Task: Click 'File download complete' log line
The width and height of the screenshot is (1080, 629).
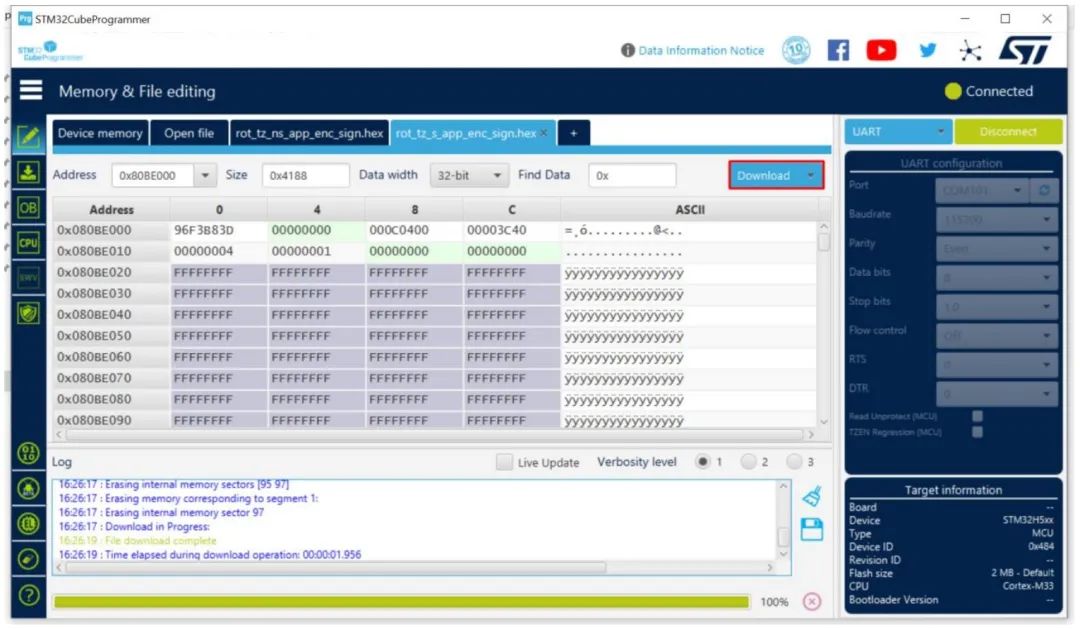Action: [x=137, y=540]
